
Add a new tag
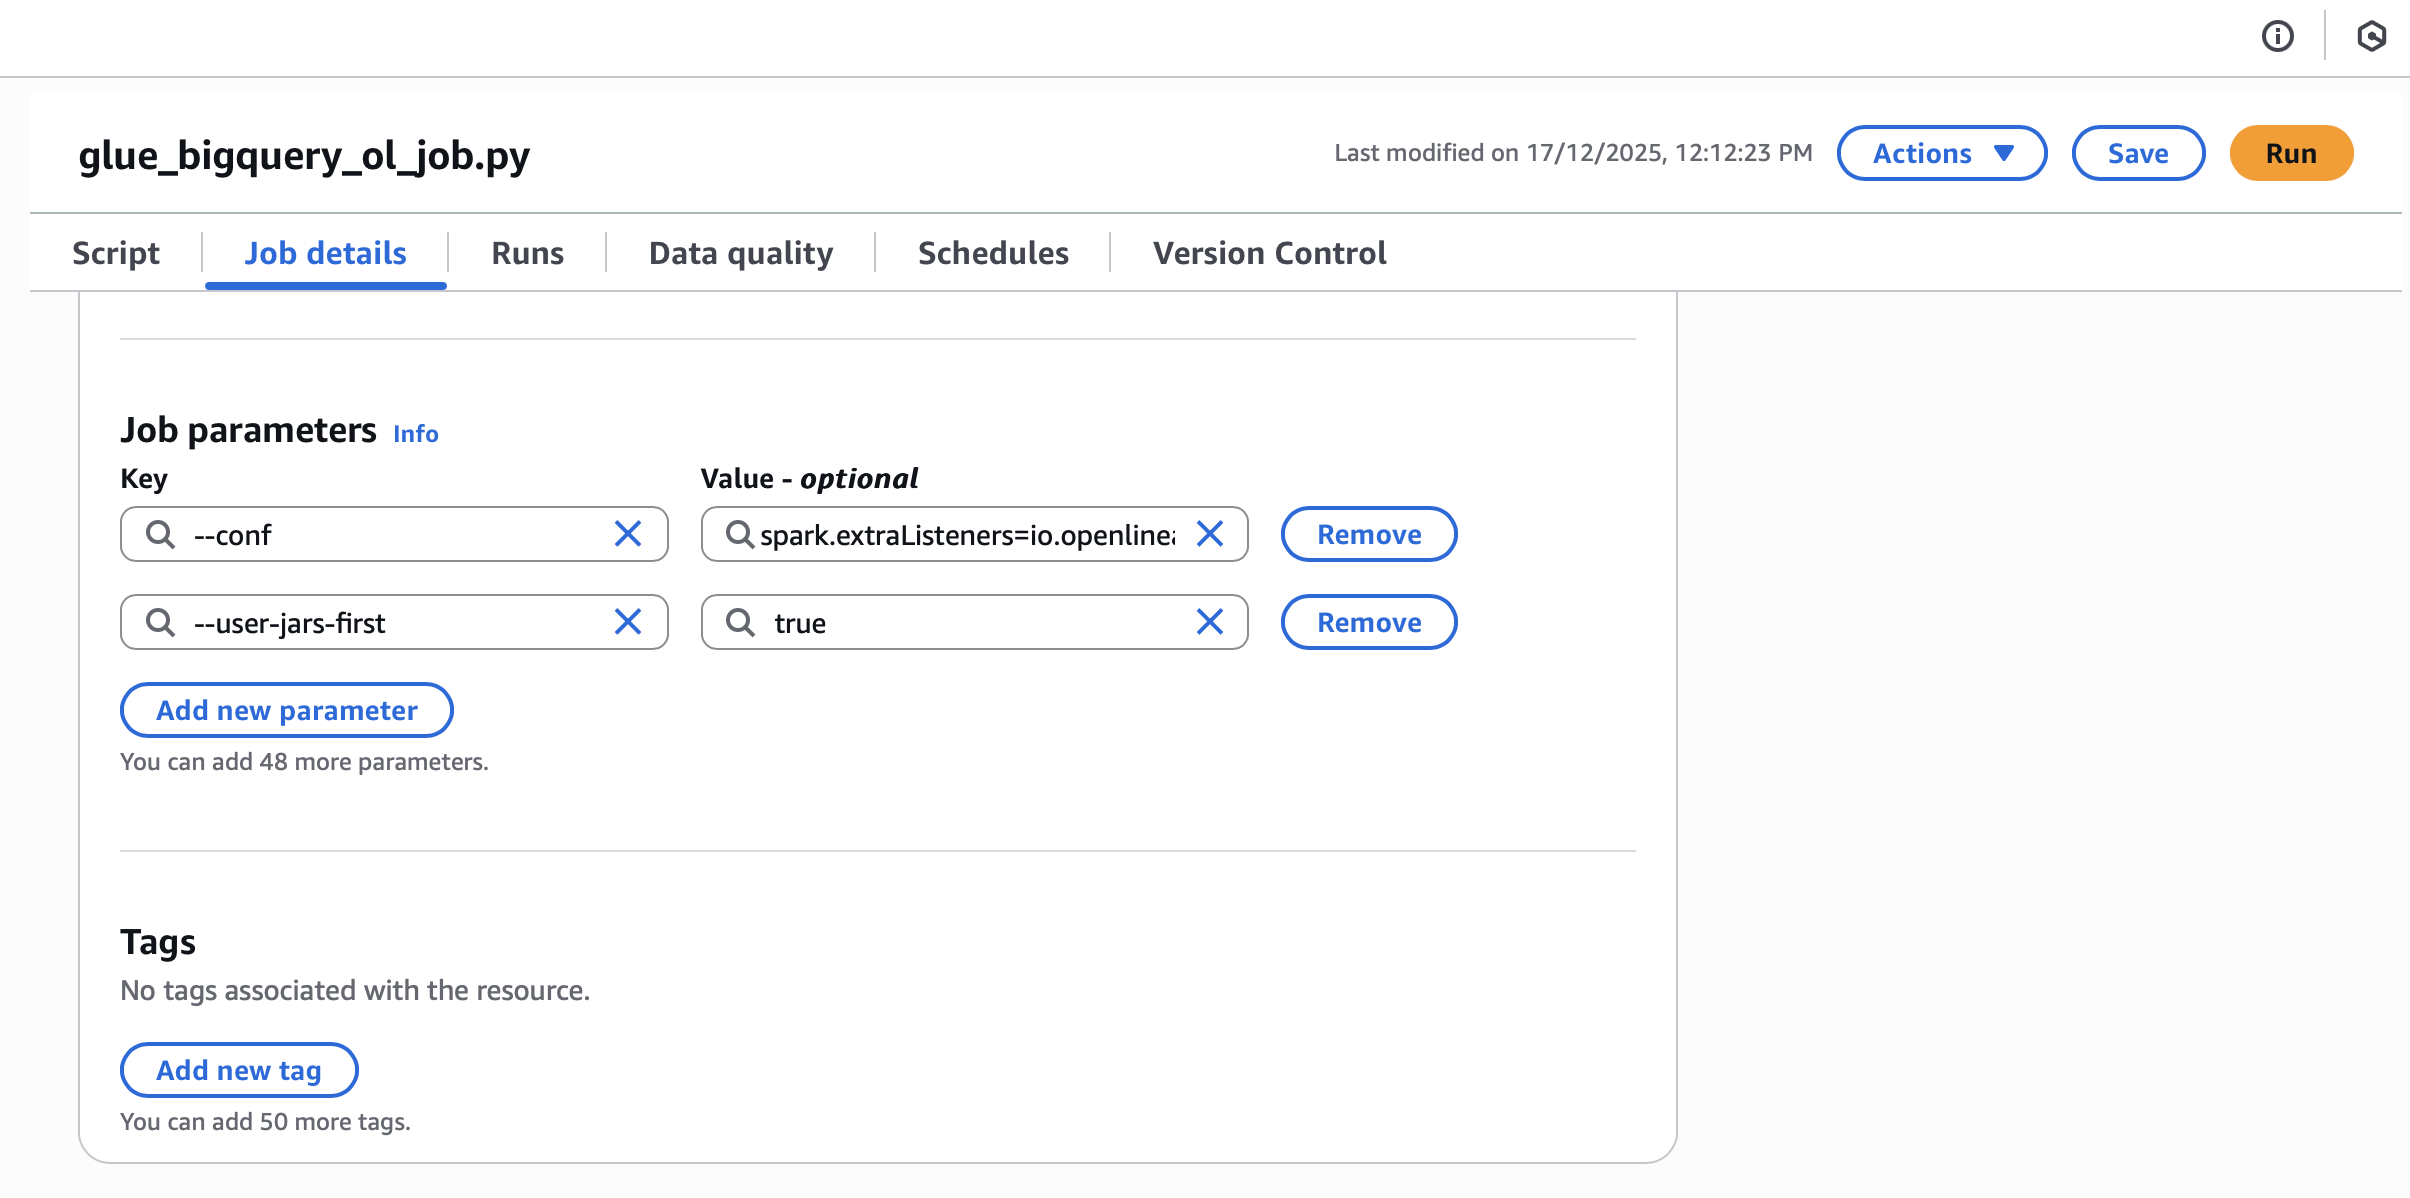pyautogui.click(x=239, y=1070)
